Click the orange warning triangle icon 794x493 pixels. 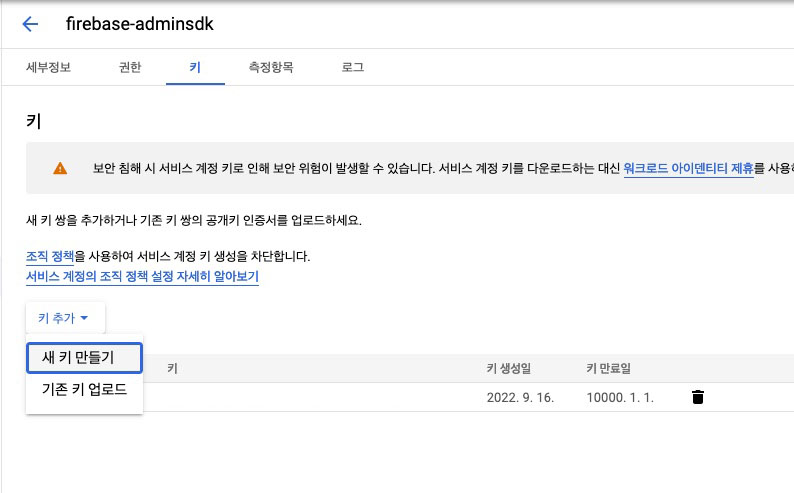tap(60, 168)
